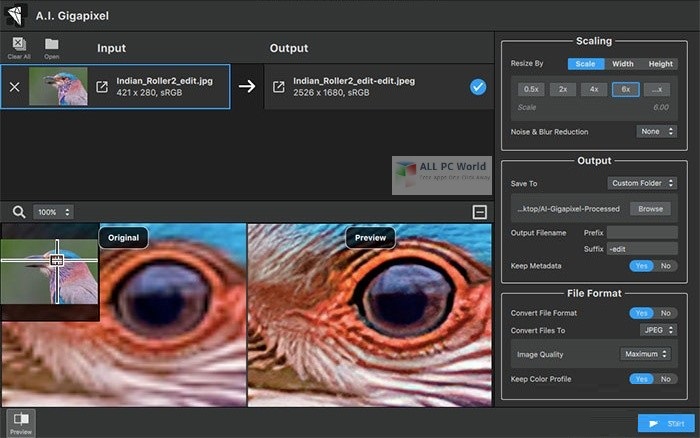This screenshot has width=700, height=438.
Task: Set Keep Metadata to Yes
Action: tap(641, 266)
